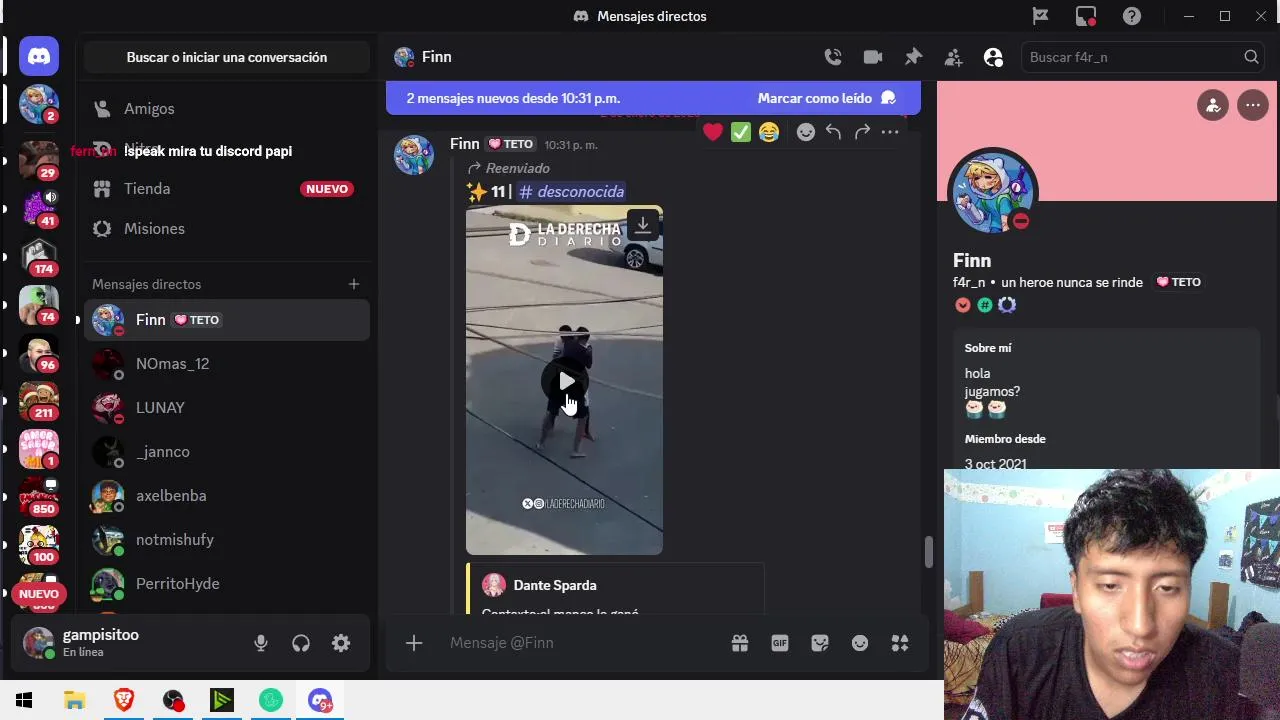1280x720 pixels.
Task: Open profile more options ellipsis
Action: (x=1253, y=105)
